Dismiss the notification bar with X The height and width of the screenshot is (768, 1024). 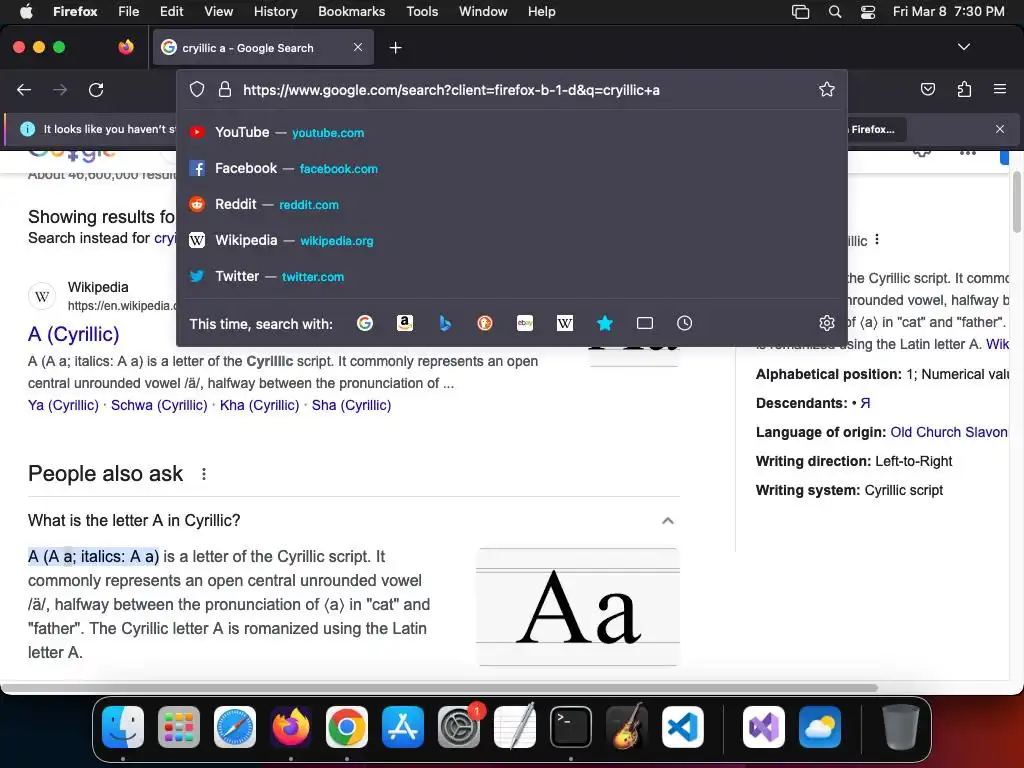(1000, 129)
